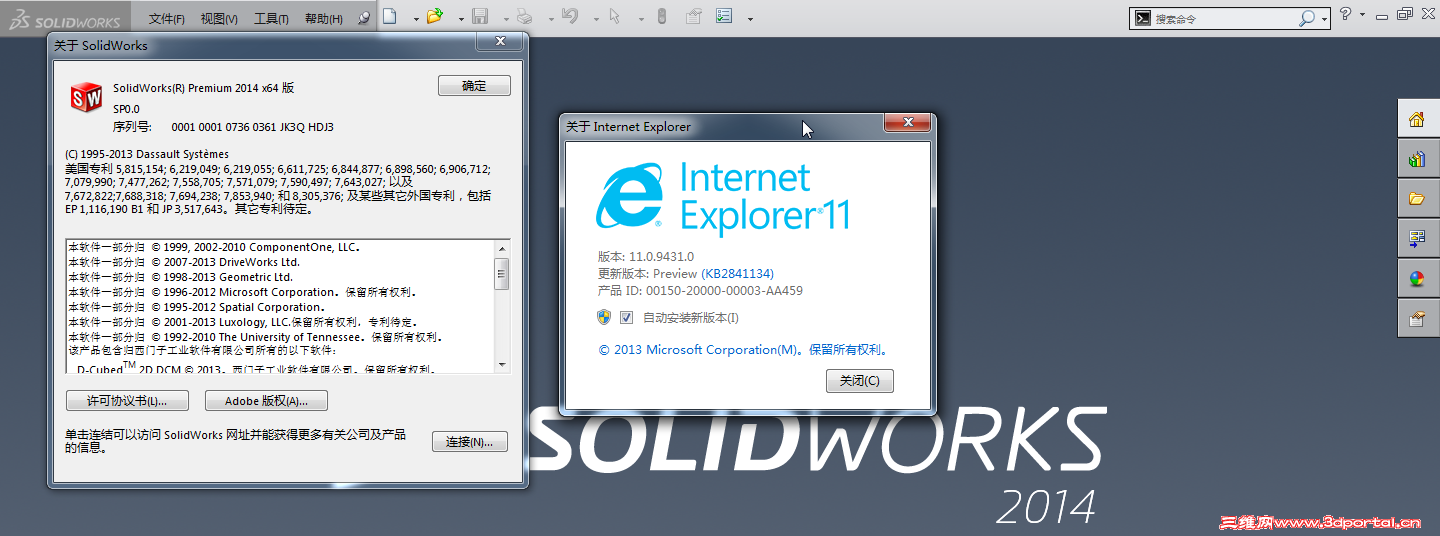Open the 视图(V) menu
The width and height of the screenshot is (1440, 536).
click(x=219, y=18)
